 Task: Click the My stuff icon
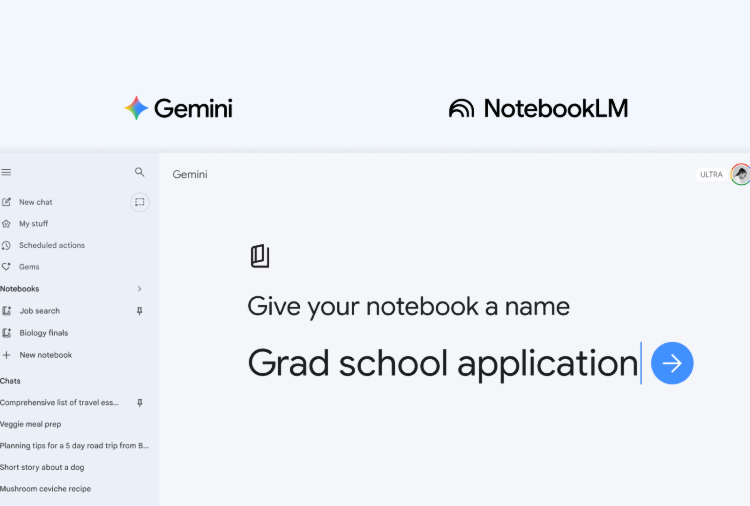pos(6,224)
